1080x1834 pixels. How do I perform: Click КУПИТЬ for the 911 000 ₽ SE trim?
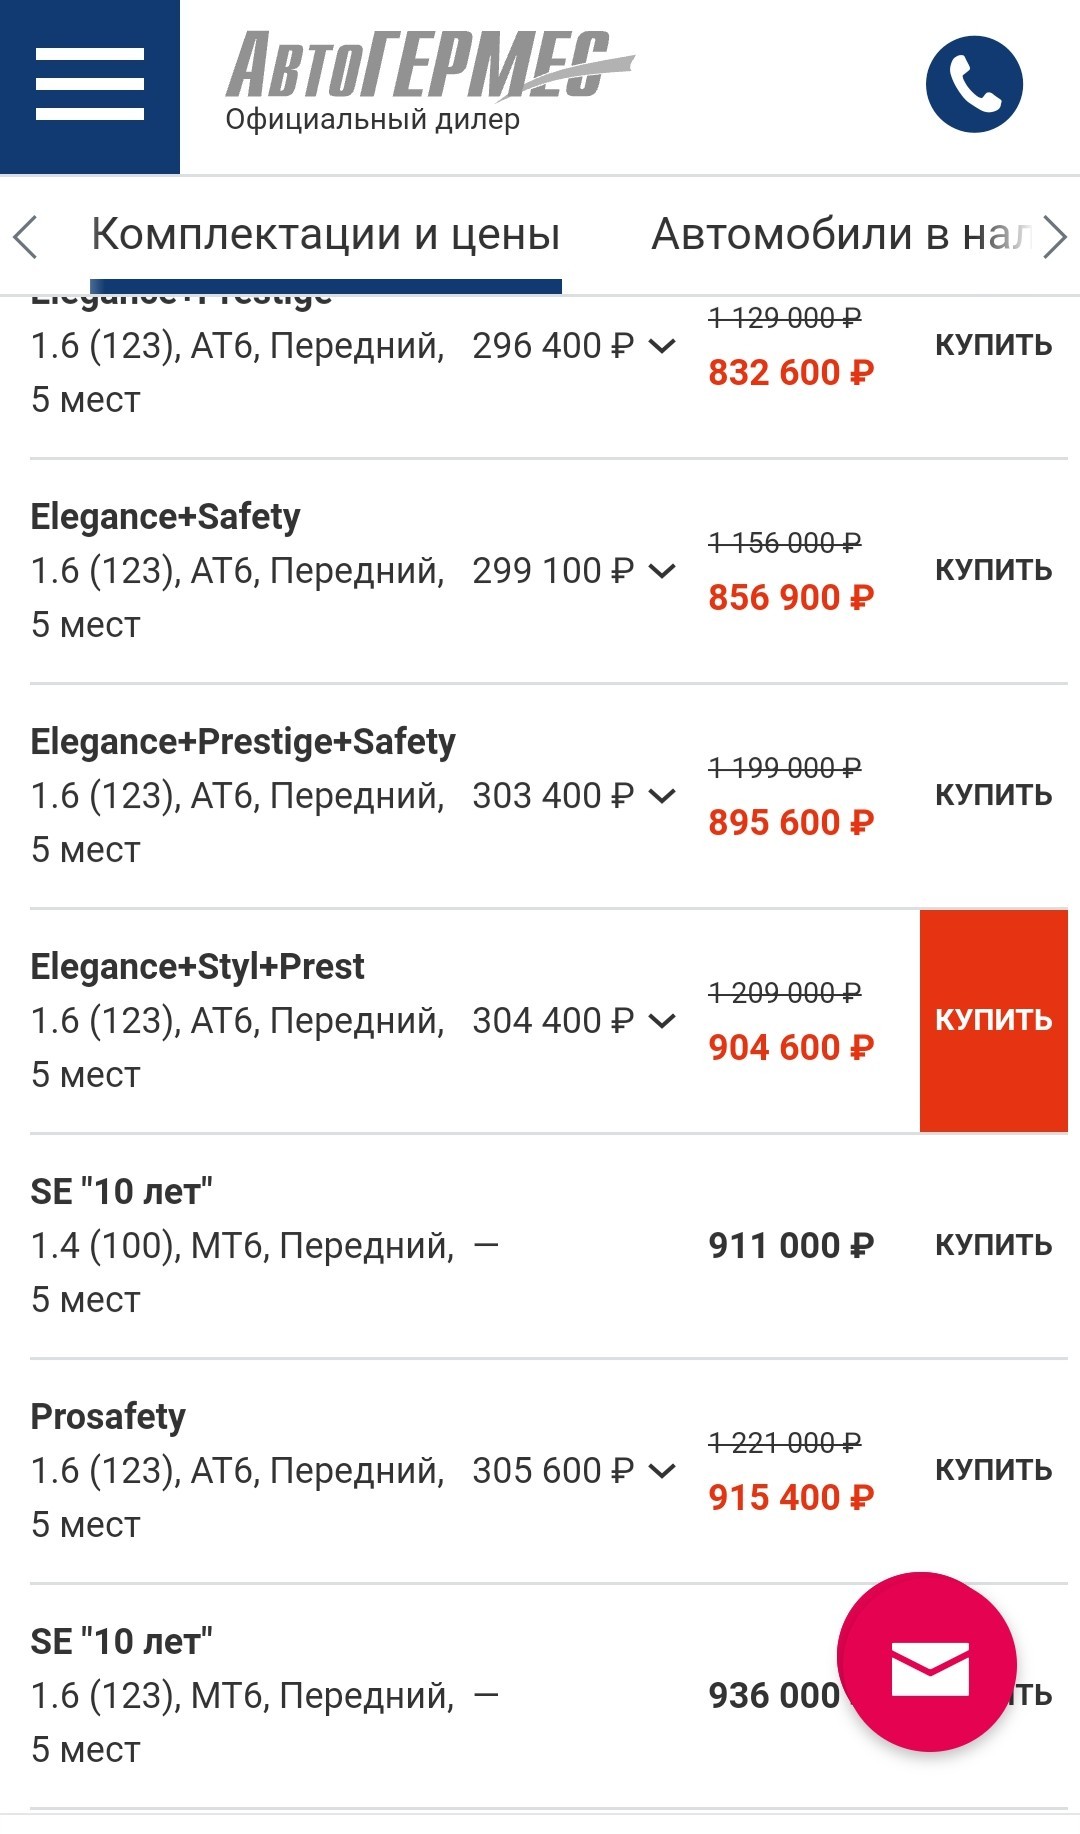(994, 1246)
